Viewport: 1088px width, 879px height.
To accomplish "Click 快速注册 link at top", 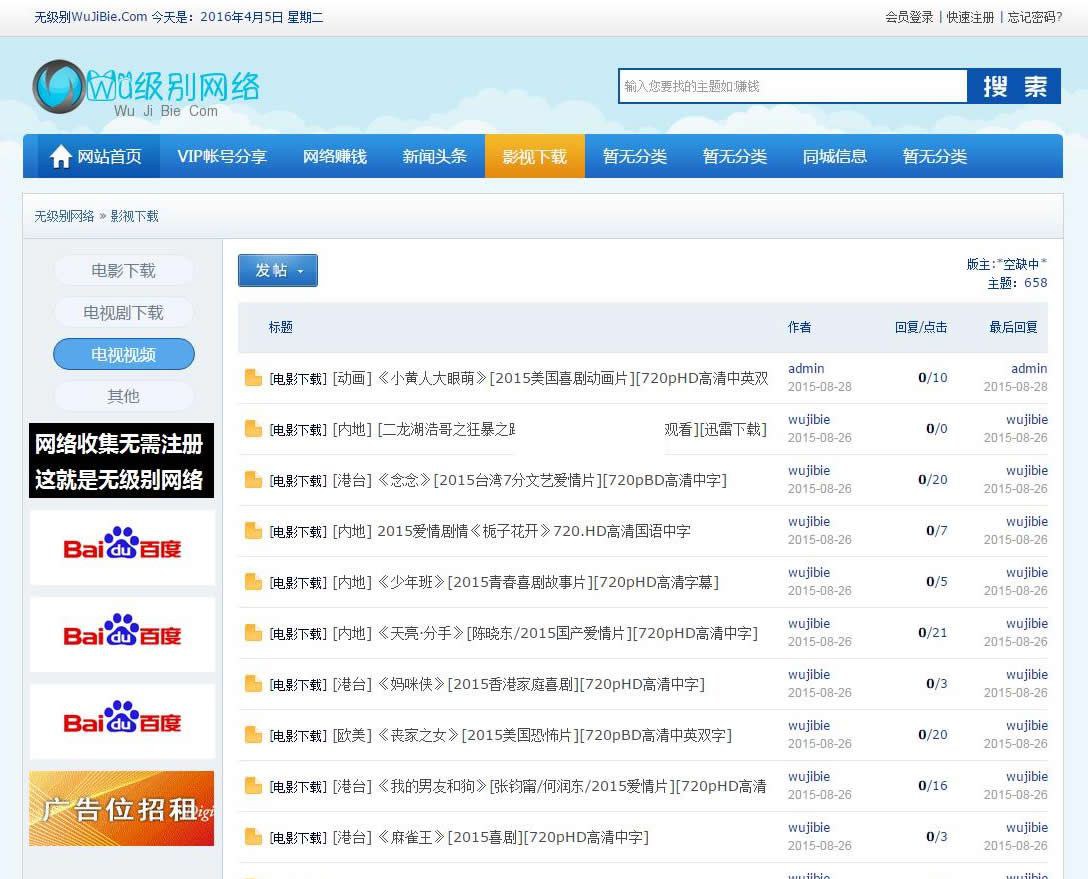I will (x=970, y=17).
